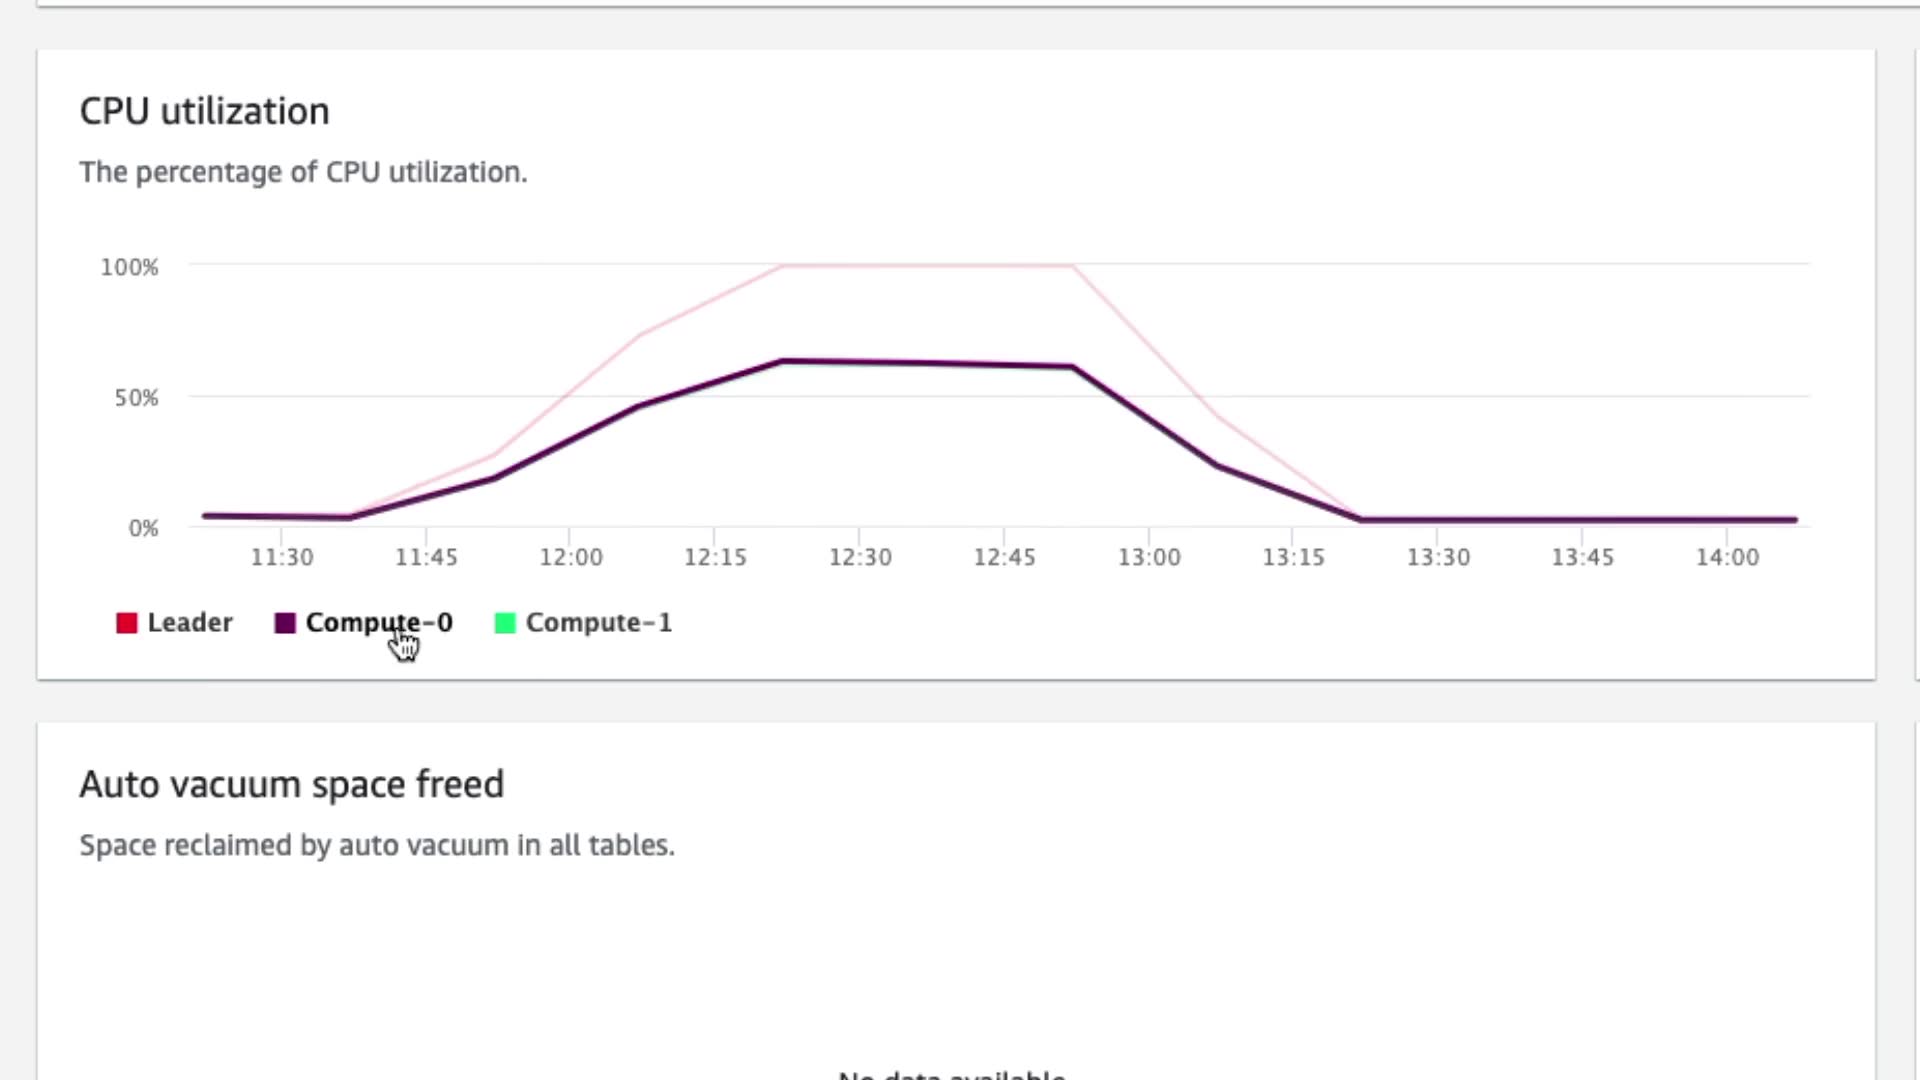
Task: Click the 13:00 x-axis time label
Action: coord(1149,557)
